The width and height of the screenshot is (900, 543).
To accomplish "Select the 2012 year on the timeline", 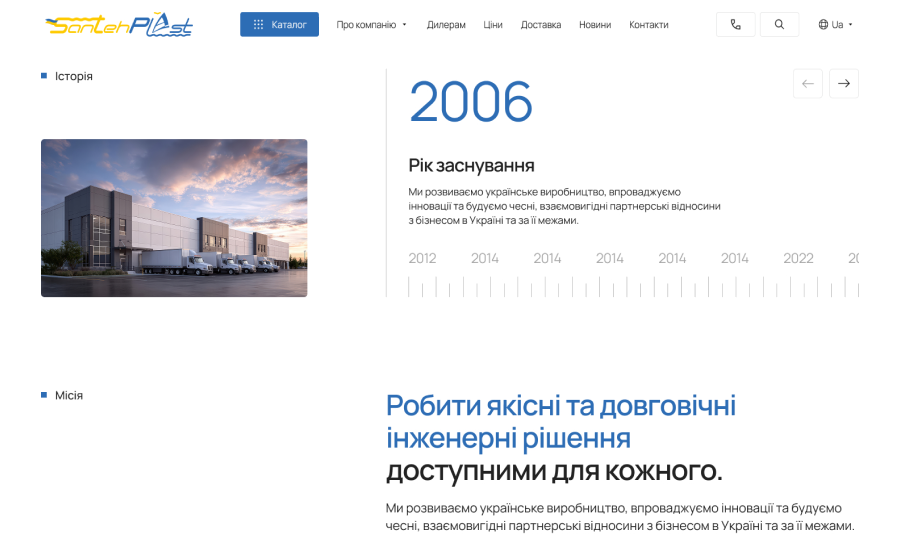I will coord(422,258).
